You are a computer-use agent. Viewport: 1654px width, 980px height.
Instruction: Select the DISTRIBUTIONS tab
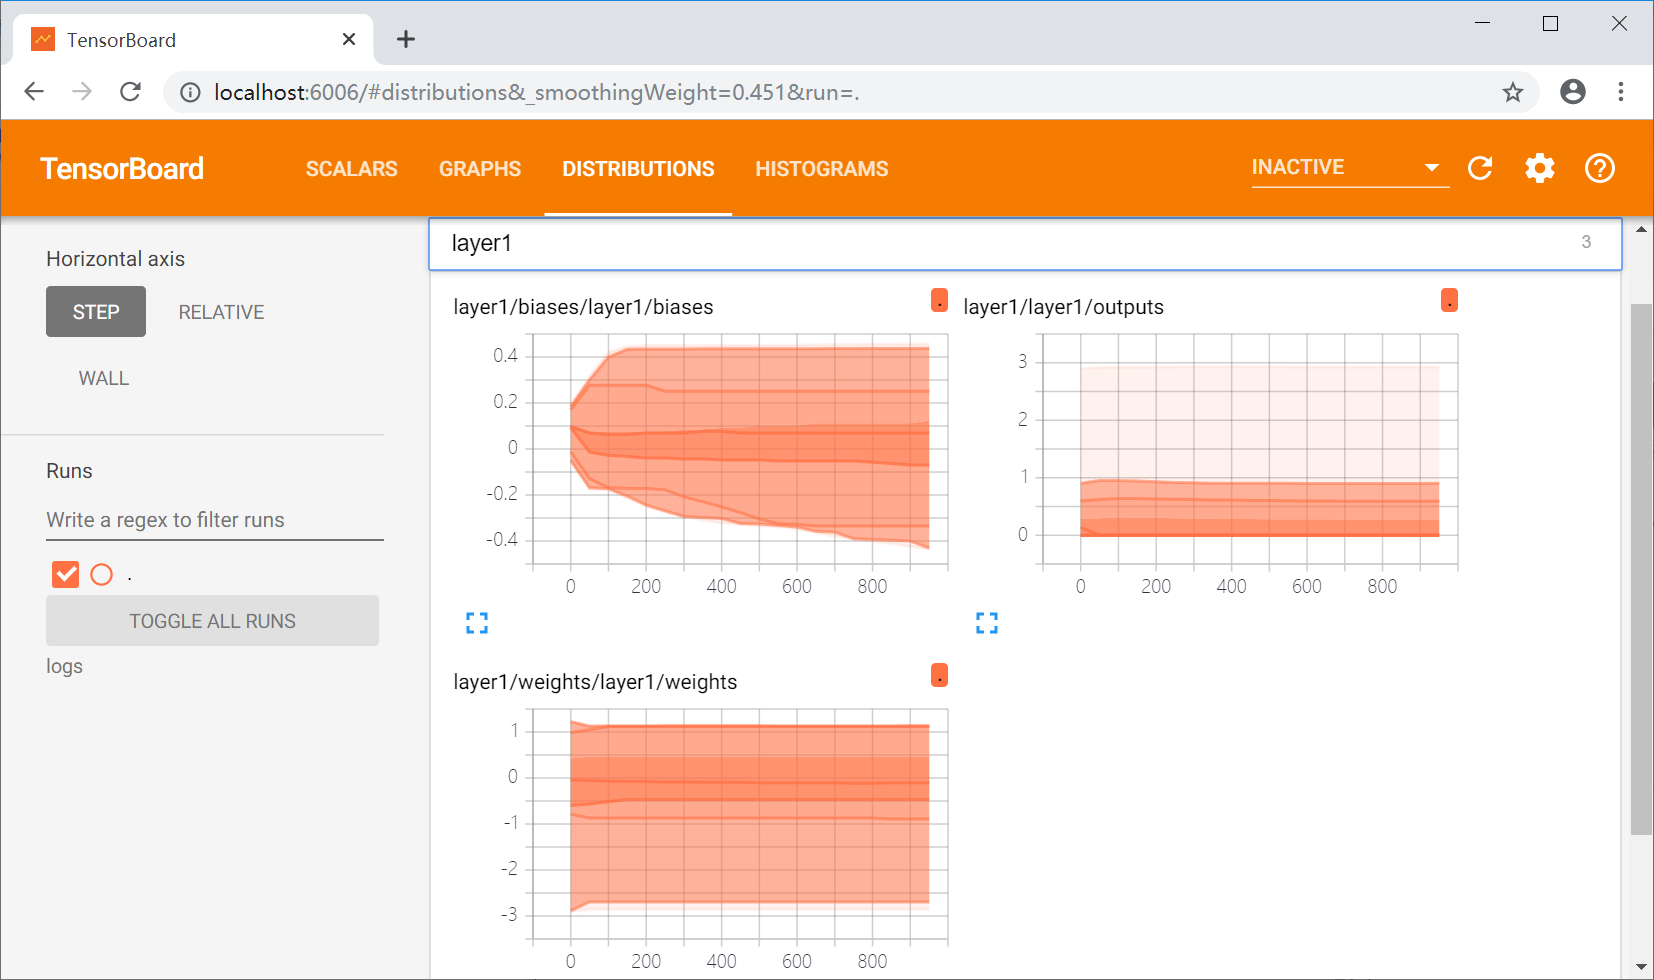pyautogui.click(x=638, y=169)
